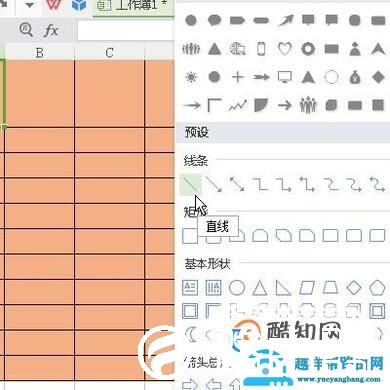This screenshot has height=390, width=390.
Task: Insert the right block arrow shape
Action: coord(190,384)
